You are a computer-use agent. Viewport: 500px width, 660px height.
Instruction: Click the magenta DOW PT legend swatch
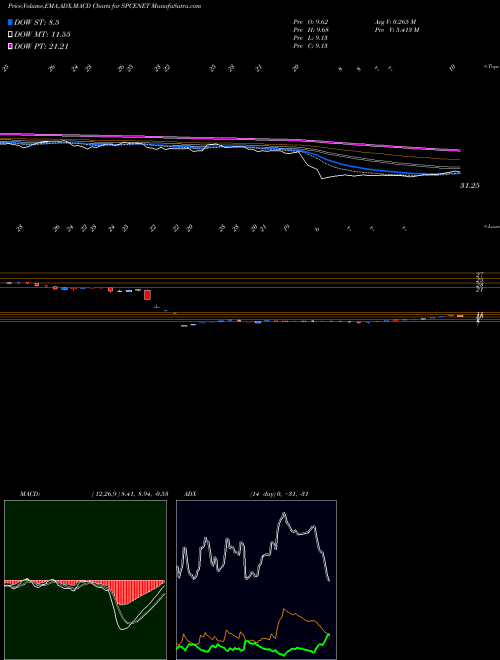pos(11,46)
